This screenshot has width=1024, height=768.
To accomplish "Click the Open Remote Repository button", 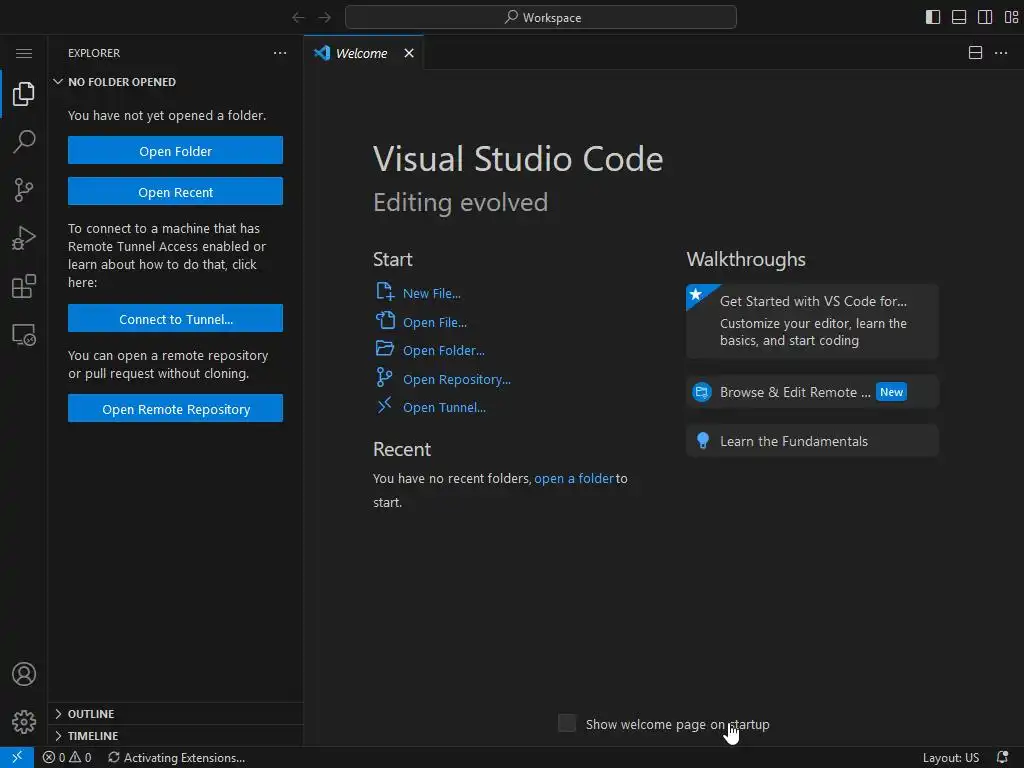I will [x=176, y=409].
